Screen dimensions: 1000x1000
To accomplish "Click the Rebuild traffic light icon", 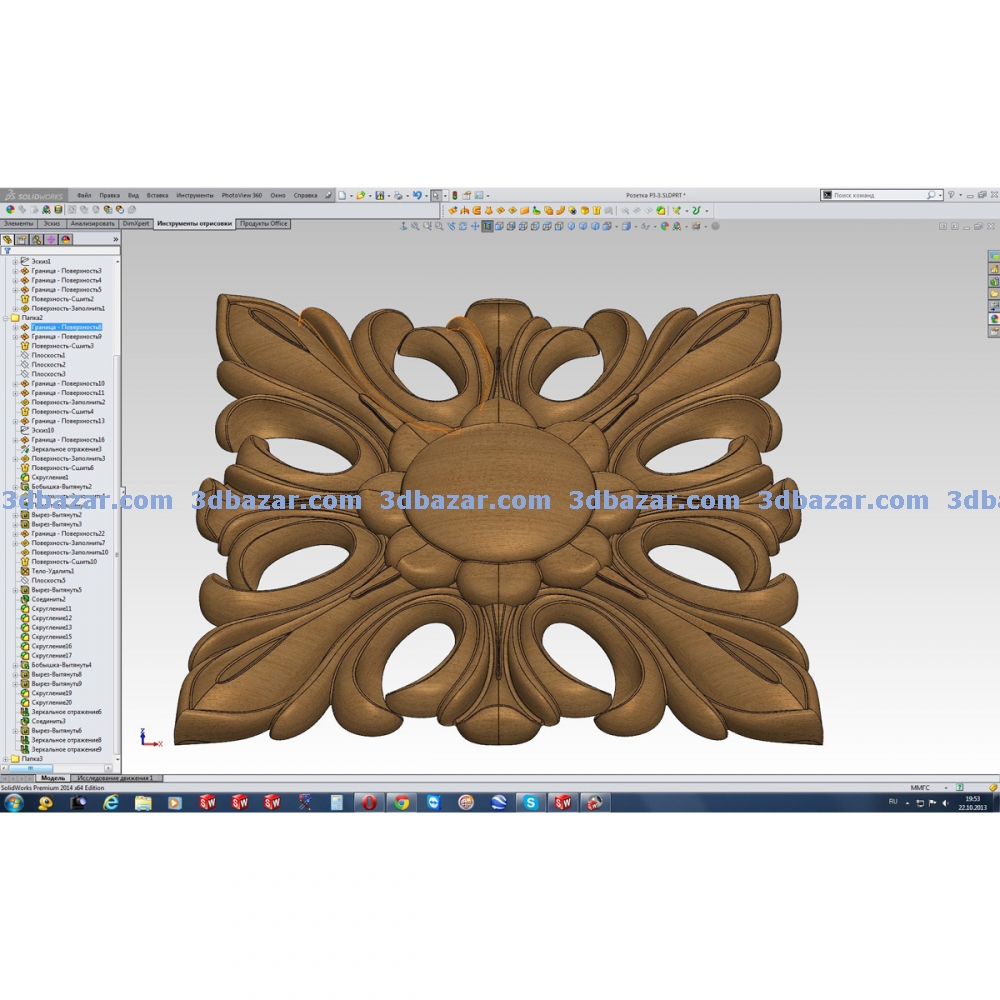I will point(455,196).
